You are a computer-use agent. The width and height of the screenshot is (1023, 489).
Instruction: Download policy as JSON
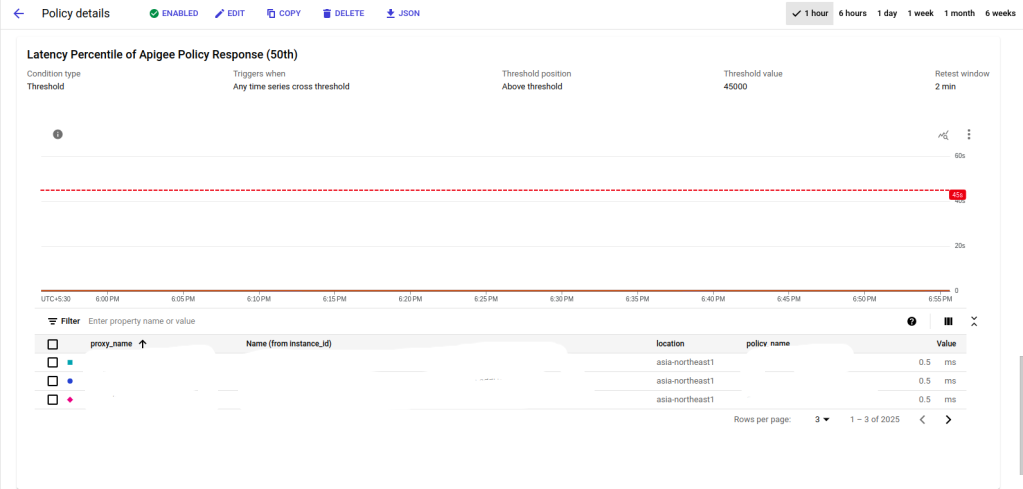point(403,13)
